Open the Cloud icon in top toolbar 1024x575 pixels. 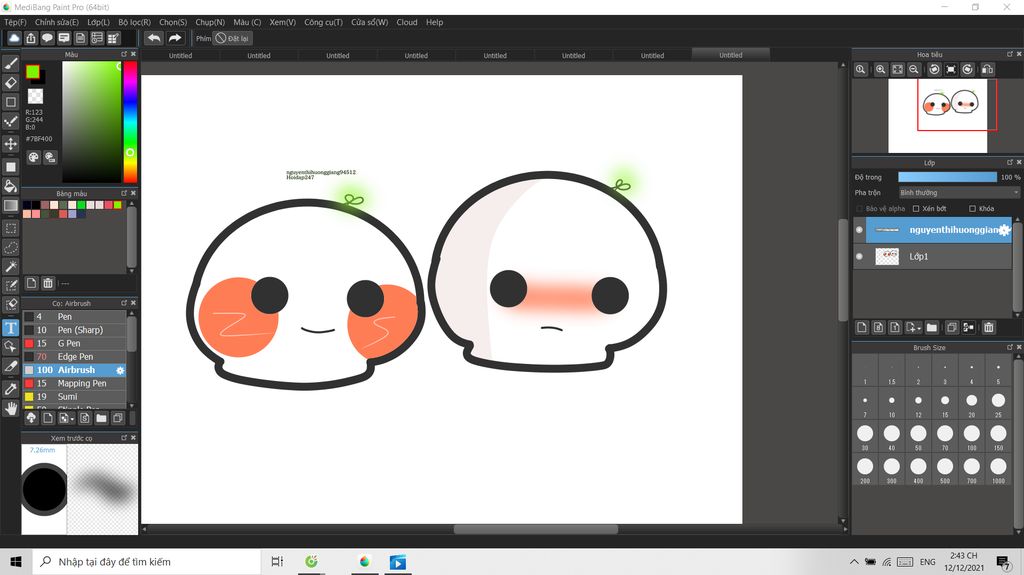[14, 38]
